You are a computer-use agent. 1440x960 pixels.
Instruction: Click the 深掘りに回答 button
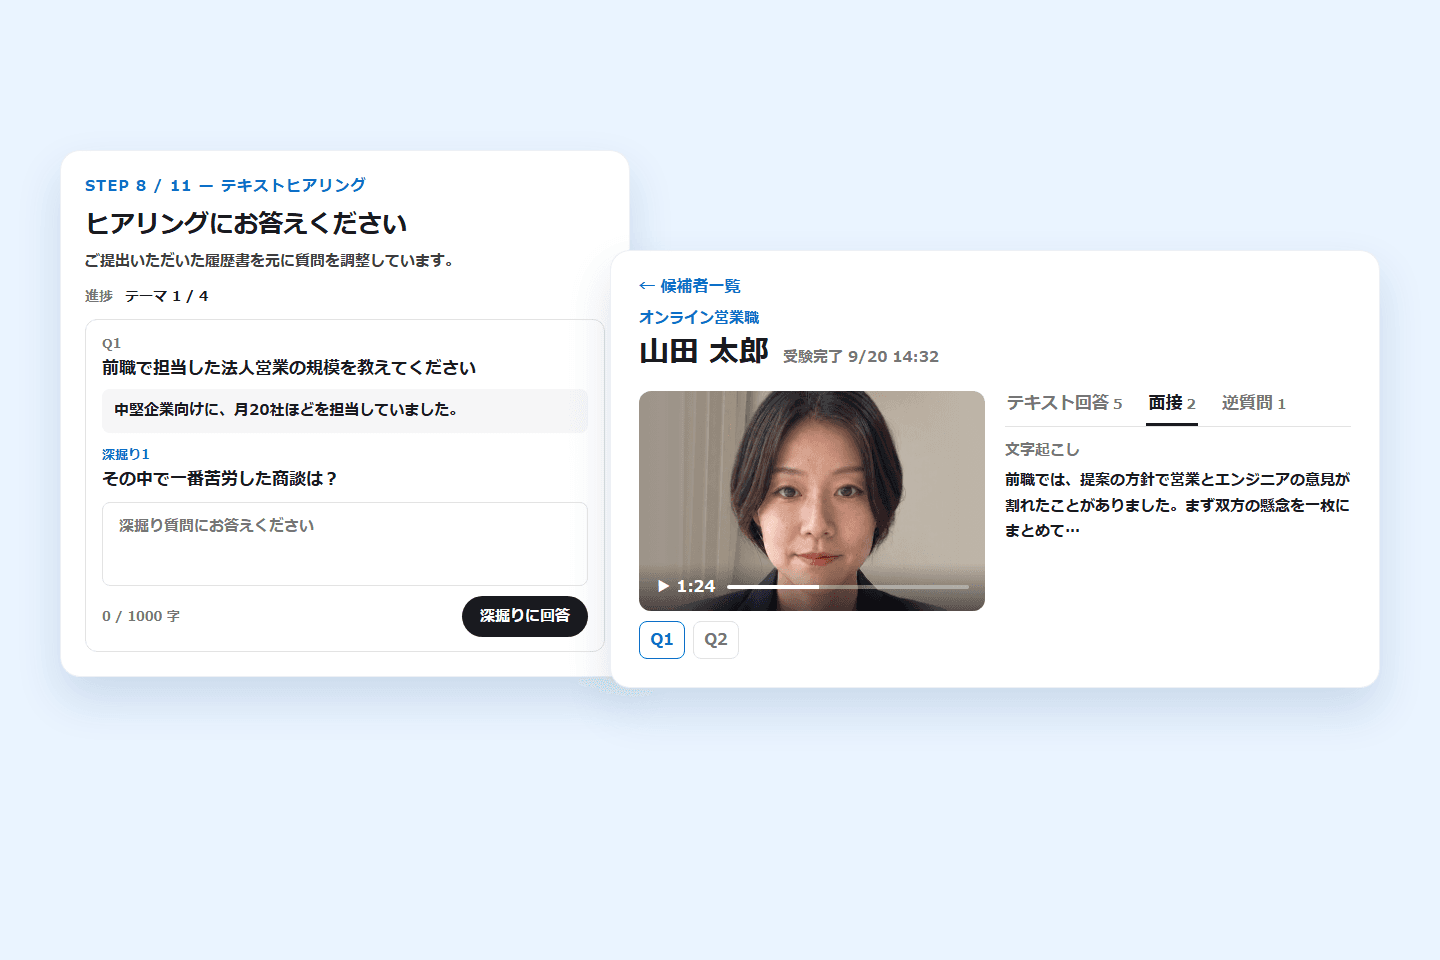[x=525, y=616]
